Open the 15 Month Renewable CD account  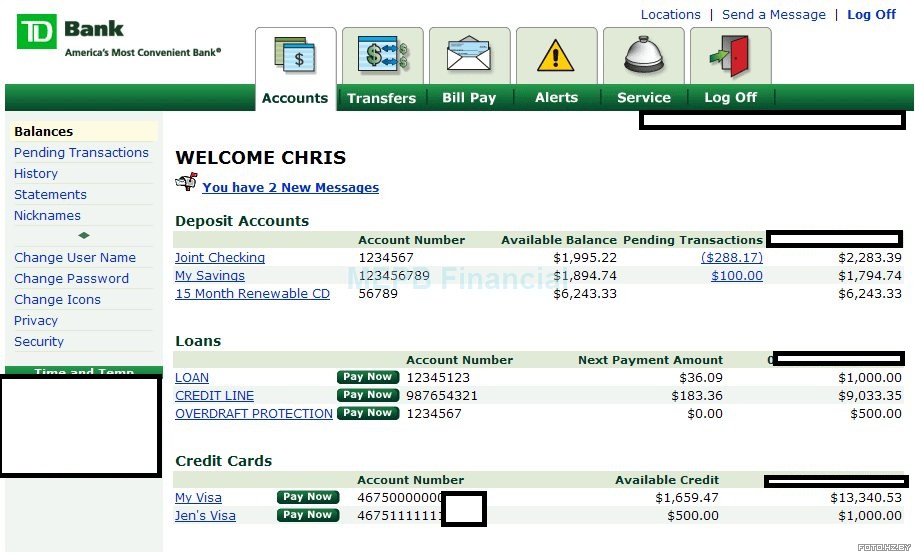click(253, 294)
